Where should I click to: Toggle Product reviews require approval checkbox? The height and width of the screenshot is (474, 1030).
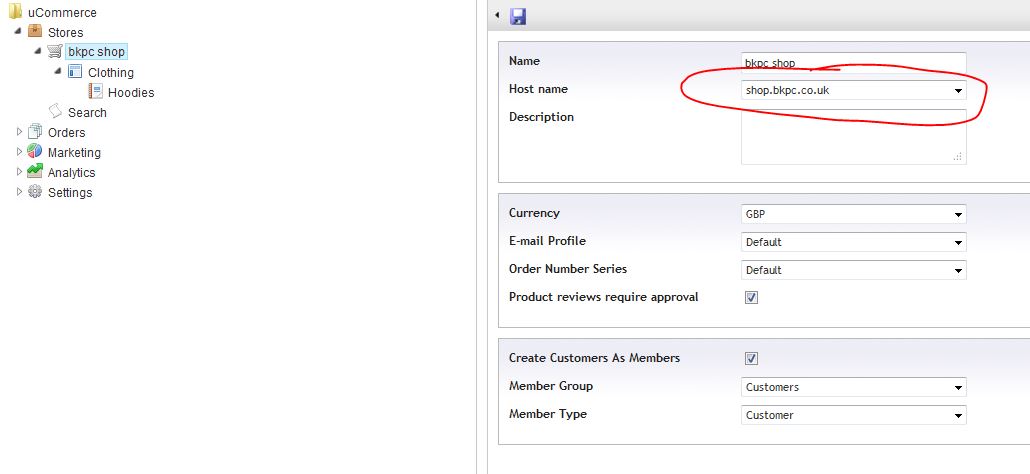coord(751,297)
